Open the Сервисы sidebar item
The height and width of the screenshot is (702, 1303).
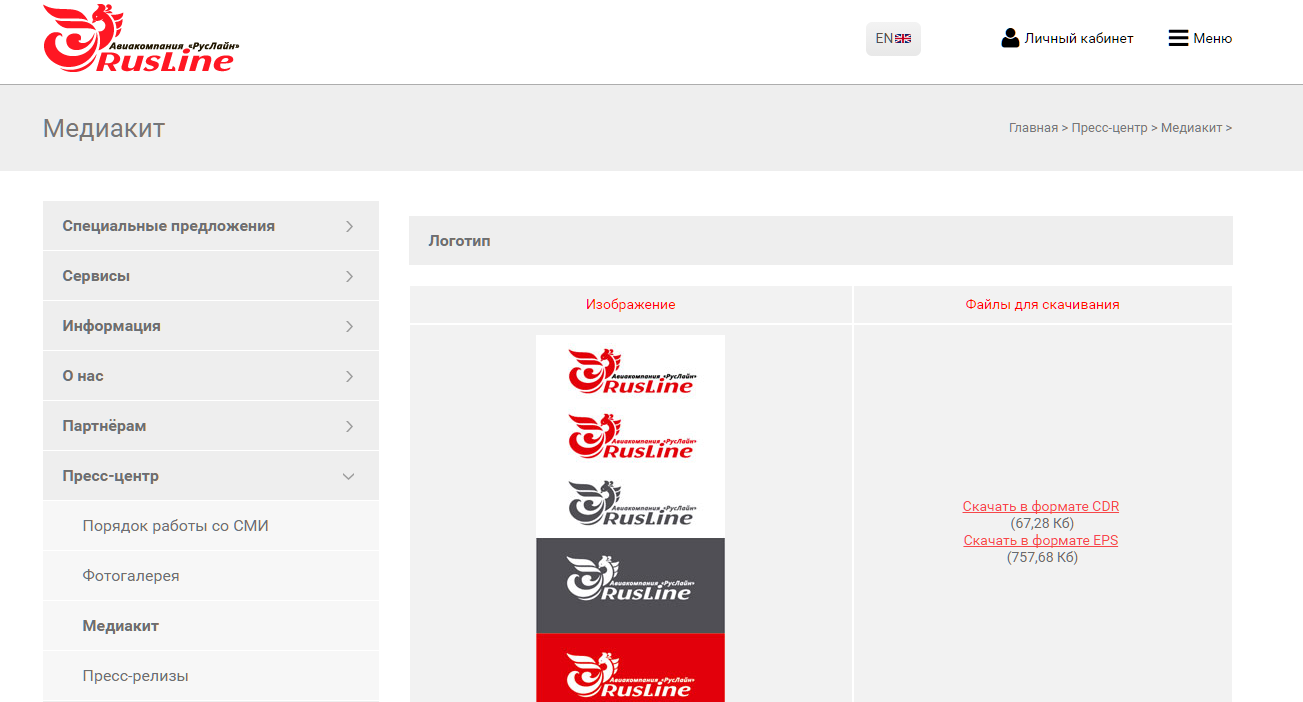[211, 276]
